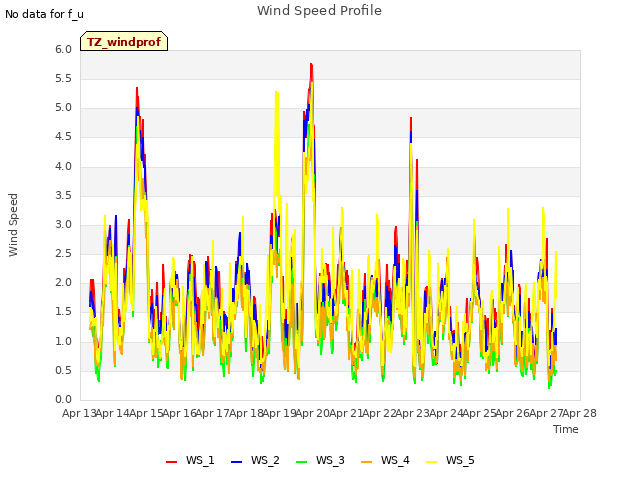Click the blue WS_2 legend color marker
The width and height of the screenshot is (640, 480).
[x=236, y=462]
